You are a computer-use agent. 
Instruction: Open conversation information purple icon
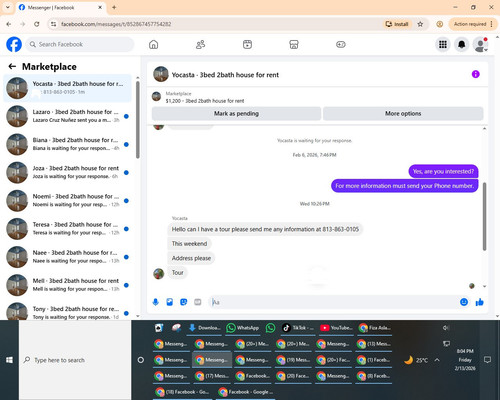[x=476, y=74]
